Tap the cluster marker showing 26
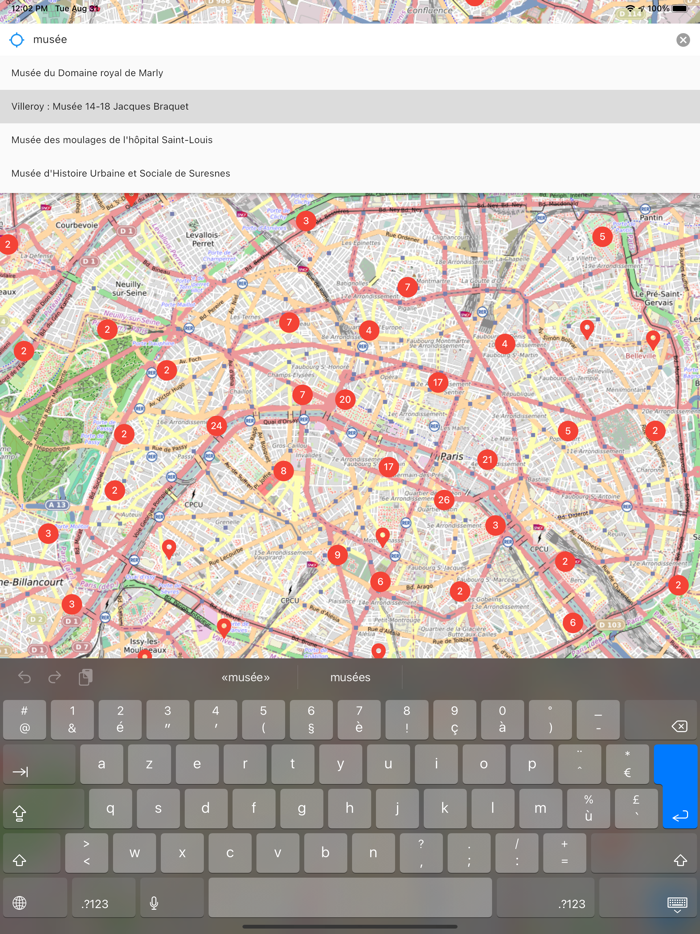Image resolution: width=700 pixels, height=934 pixels. coord(443,500)
